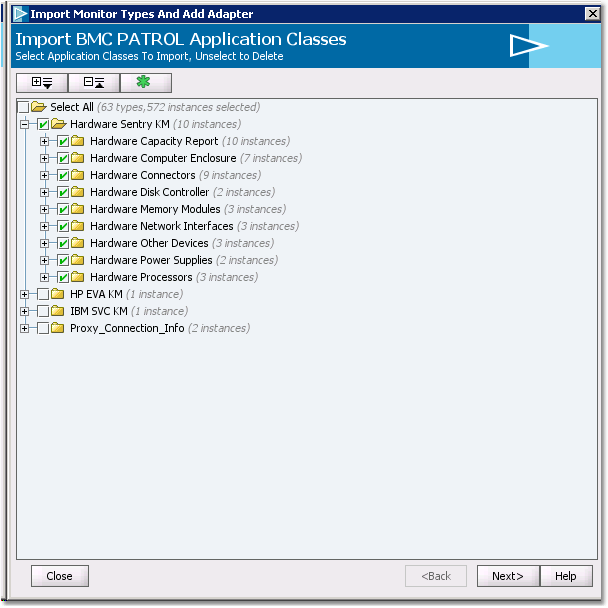Viewport: 608px width, 608px height.
Task: Expand the IBM SVC KM node
Action: (x=25, y=312)
